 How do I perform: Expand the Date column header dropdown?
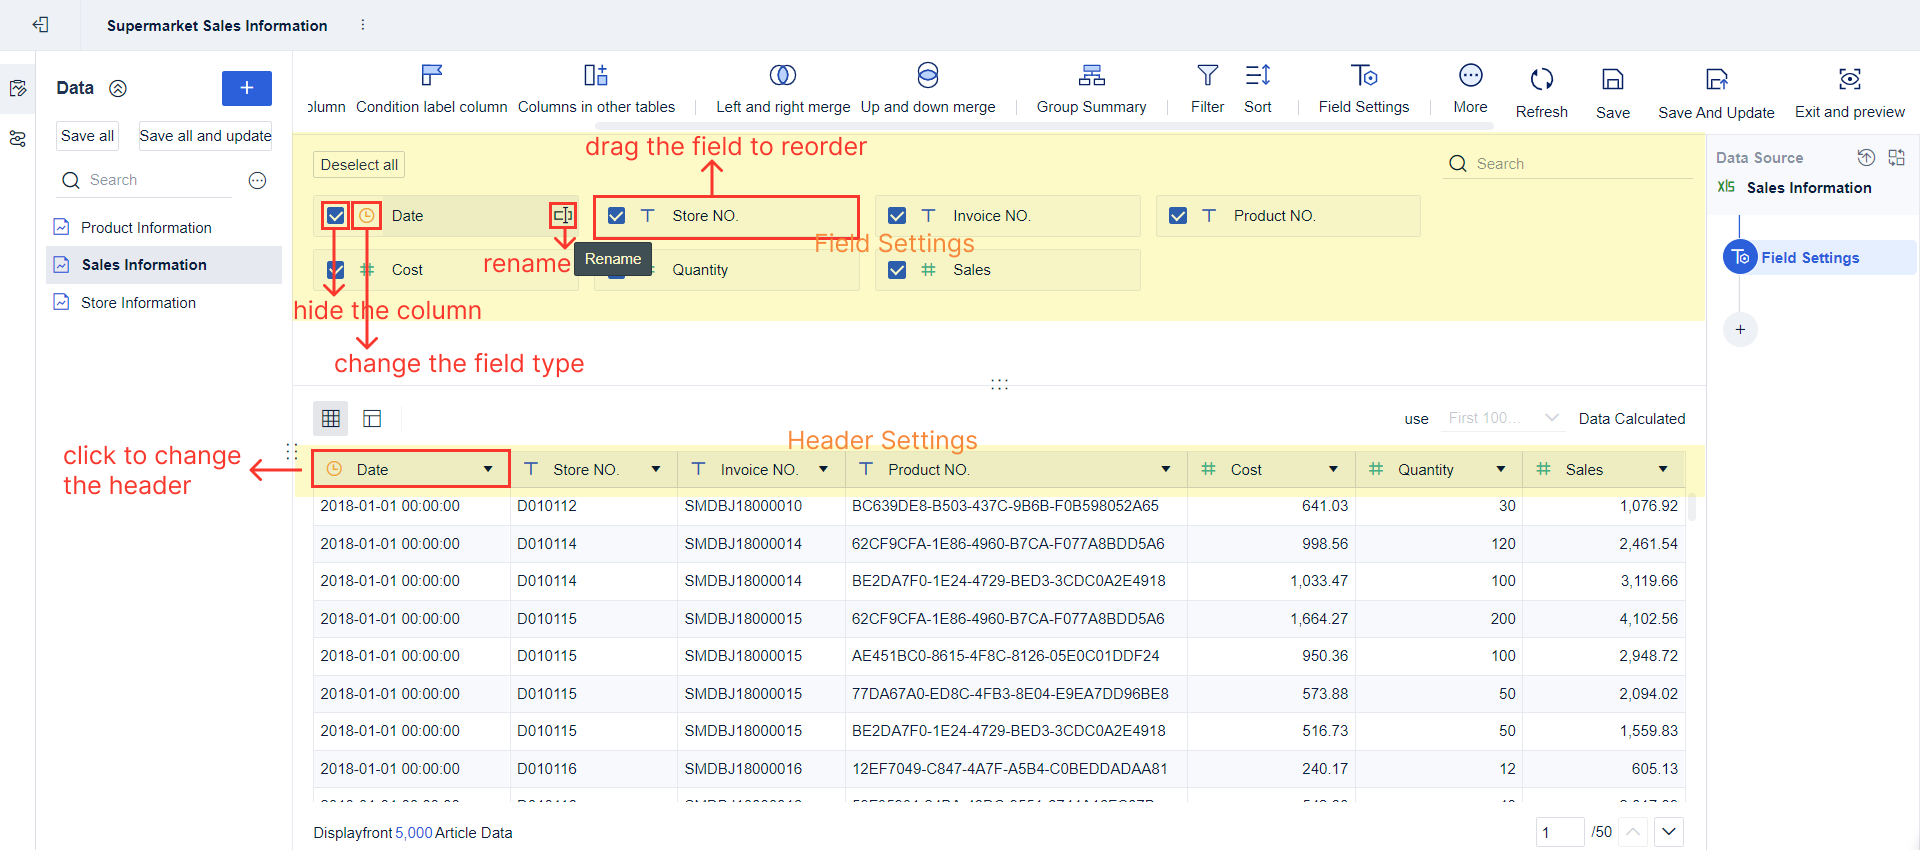coord(488,470)
